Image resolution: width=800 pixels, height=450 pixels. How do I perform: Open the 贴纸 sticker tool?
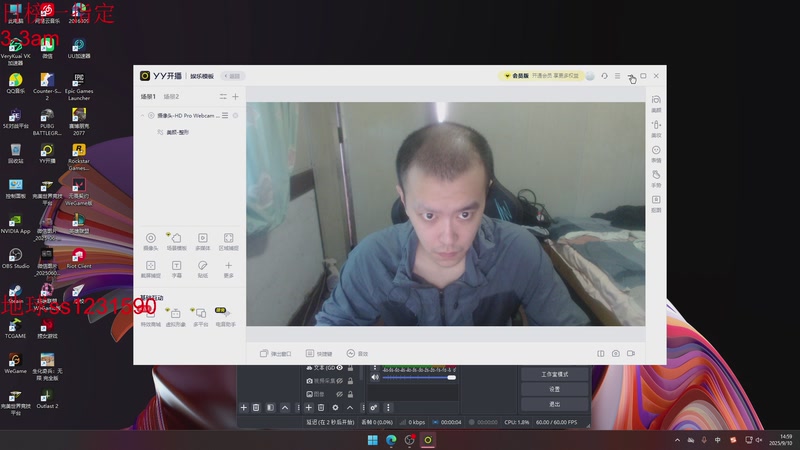tap(203, 269)
